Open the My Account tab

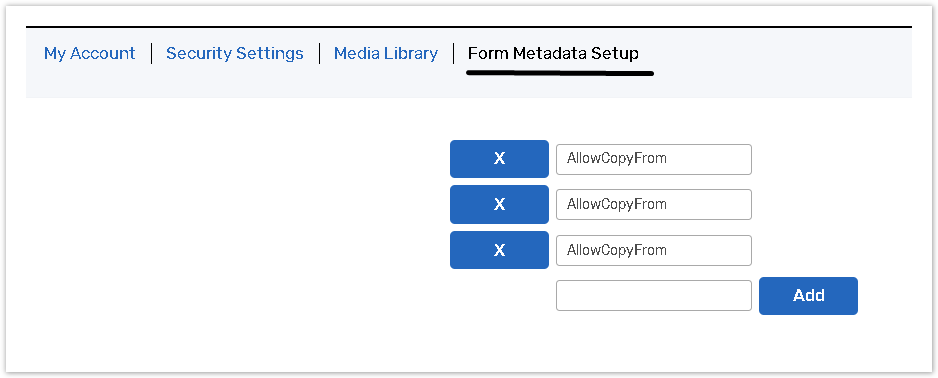90,54
